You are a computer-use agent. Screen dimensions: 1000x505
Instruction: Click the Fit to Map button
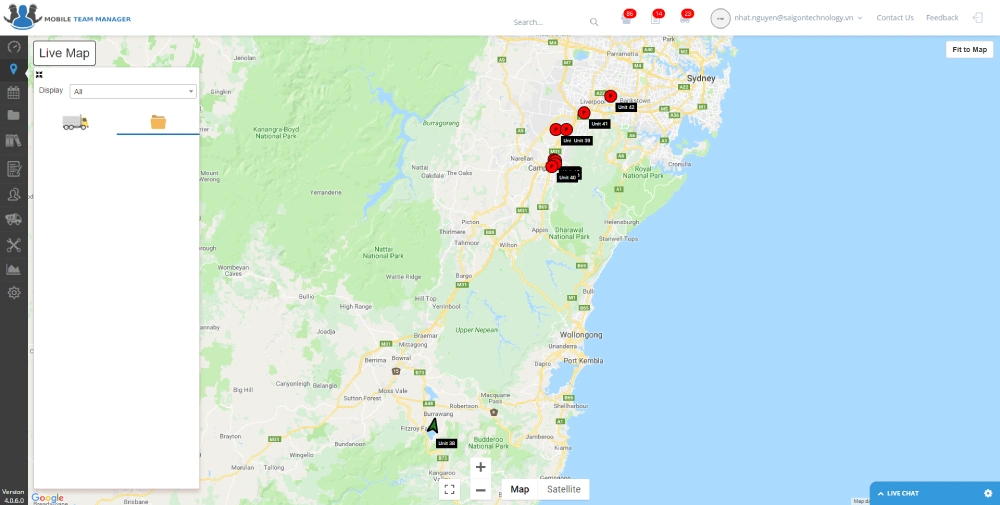(x=968, y=49)
